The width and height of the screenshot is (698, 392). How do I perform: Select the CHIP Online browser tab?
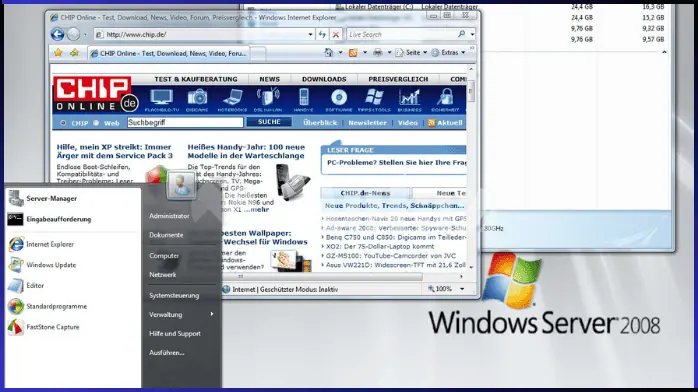[x=169, y=53]
